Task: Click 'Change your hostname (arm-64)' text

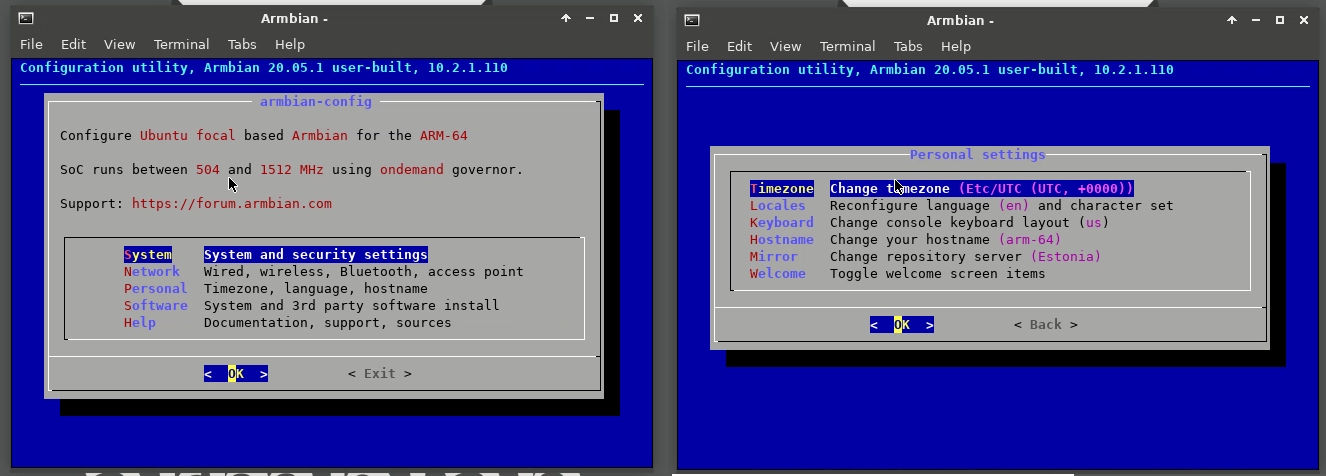Action: point(946,239)
